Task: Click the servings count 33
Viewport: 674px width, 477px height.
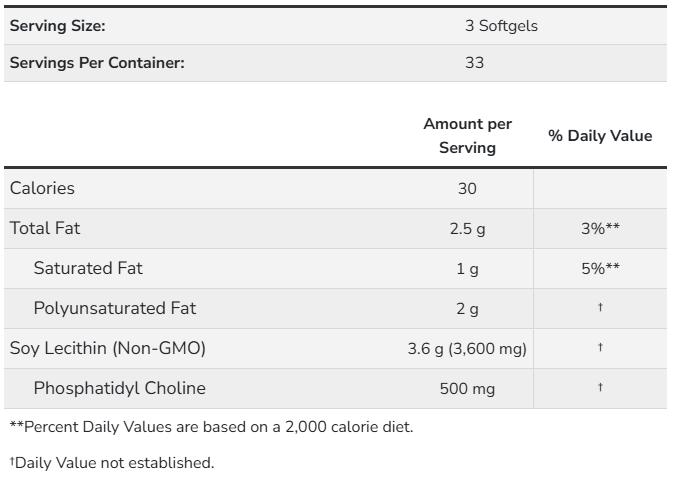Action: point(475,63)
